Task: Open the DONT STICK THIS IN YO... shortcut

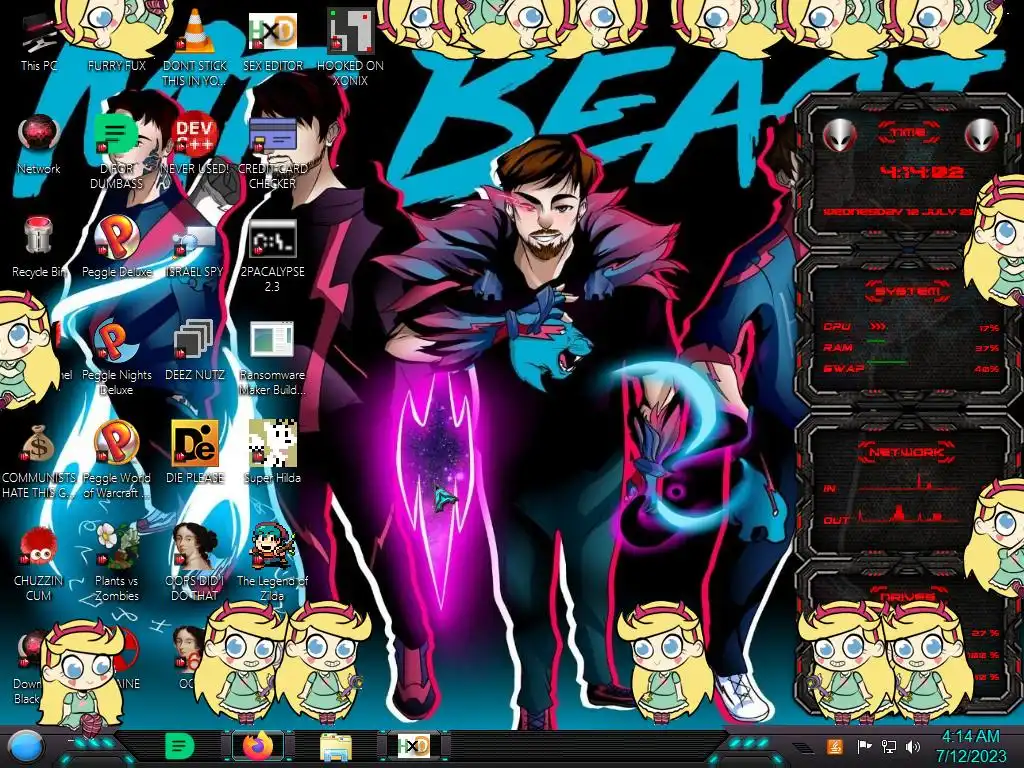Action: pyautogui.click(x=195, y=46)
